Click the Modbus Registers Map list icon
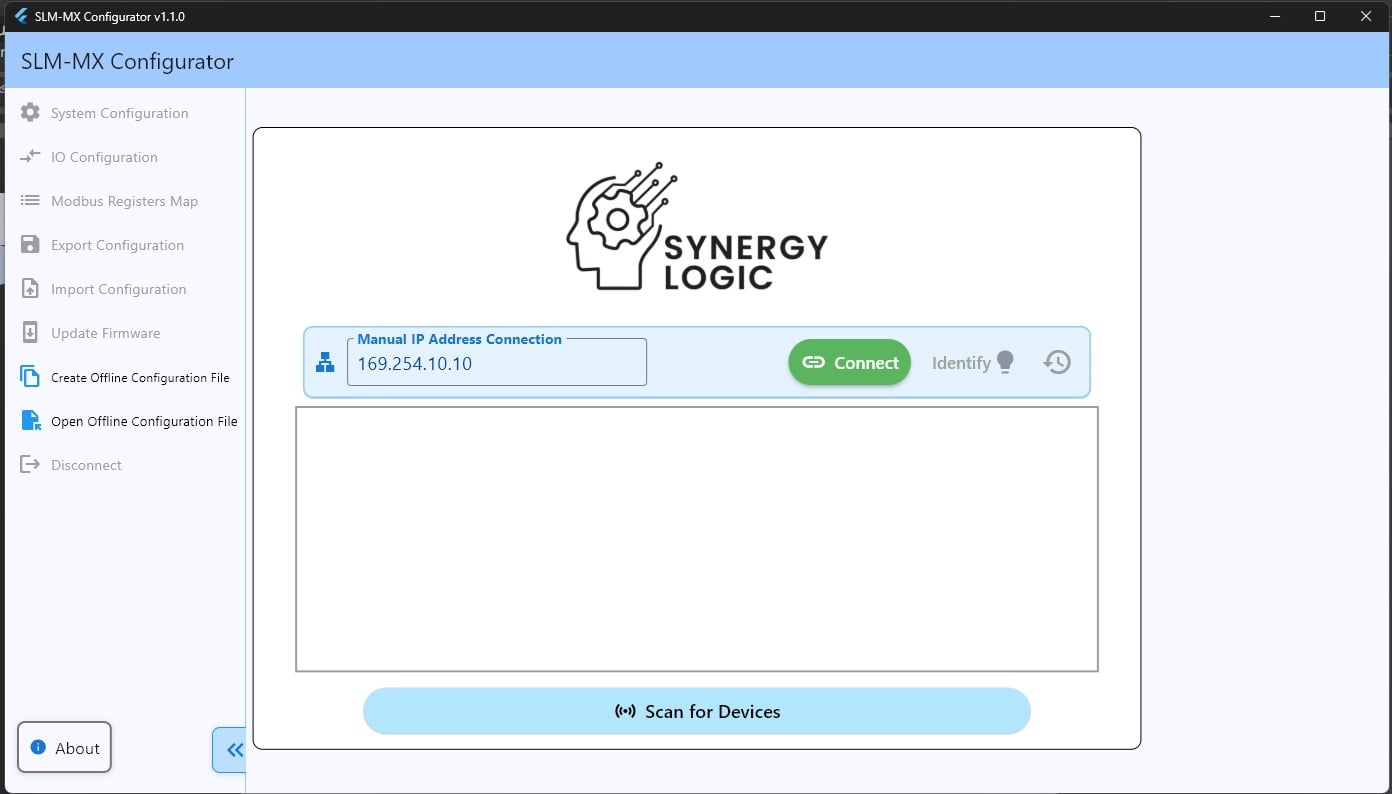This screenshot has width=1392, height=794. pyautogui.click(x=31, y=201)
